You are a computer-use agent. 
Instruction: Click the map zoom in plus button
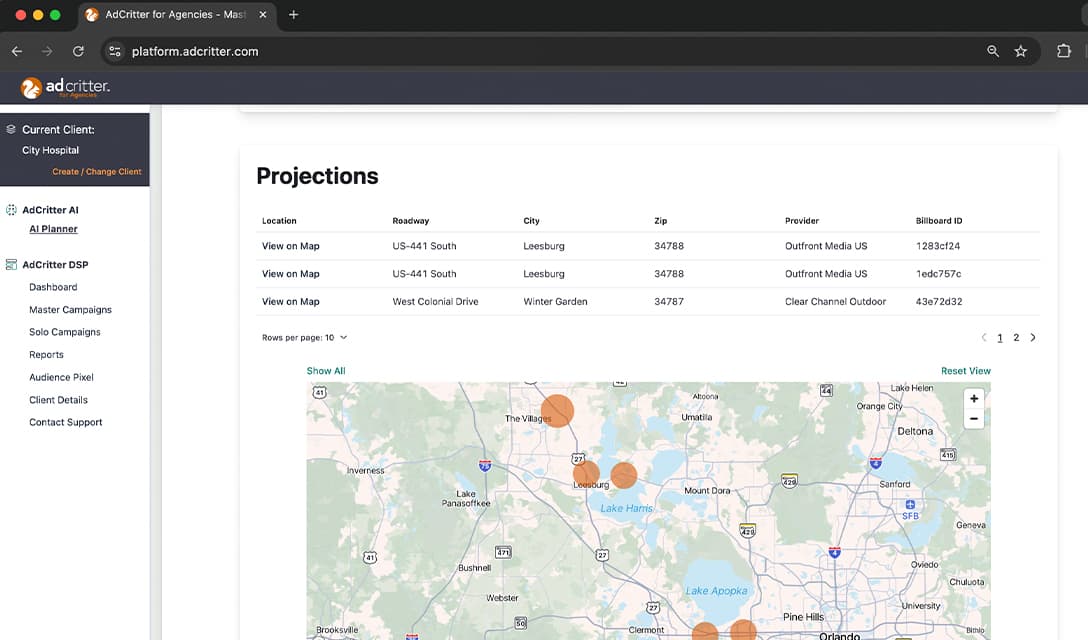click(x=973, y=398)
